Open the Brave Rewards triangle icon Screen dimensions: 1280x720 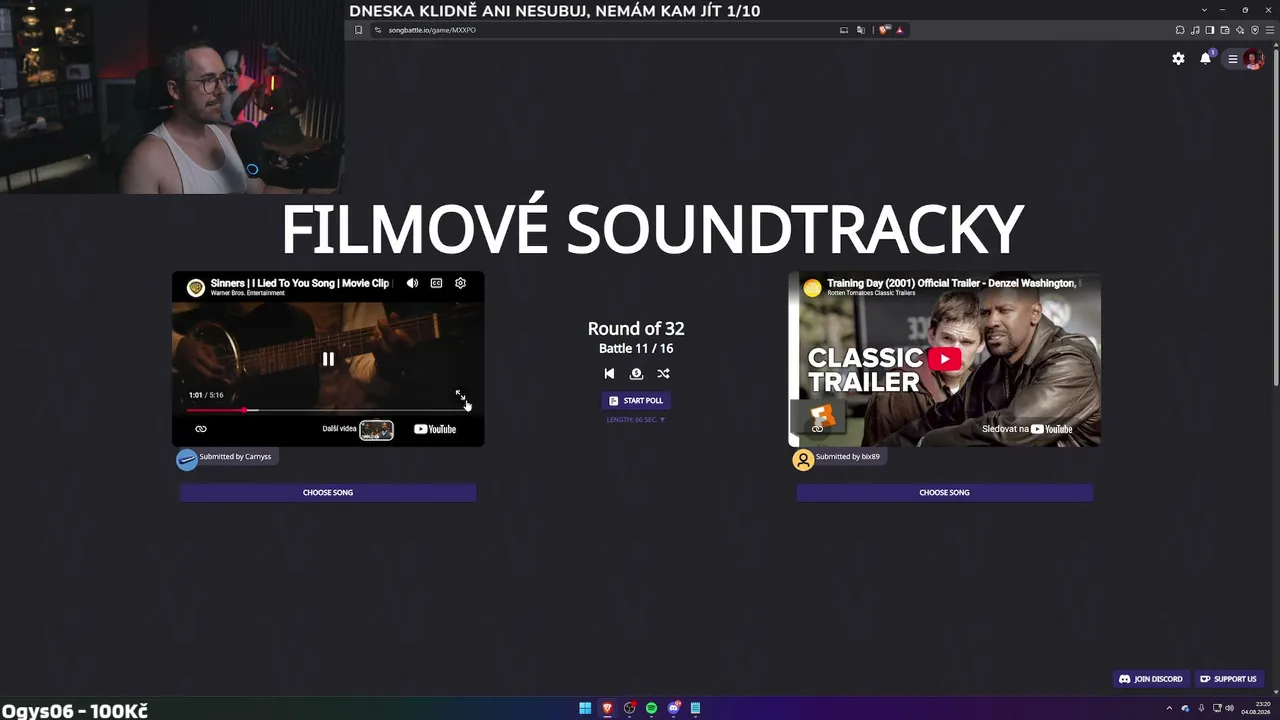pos(899,30)
